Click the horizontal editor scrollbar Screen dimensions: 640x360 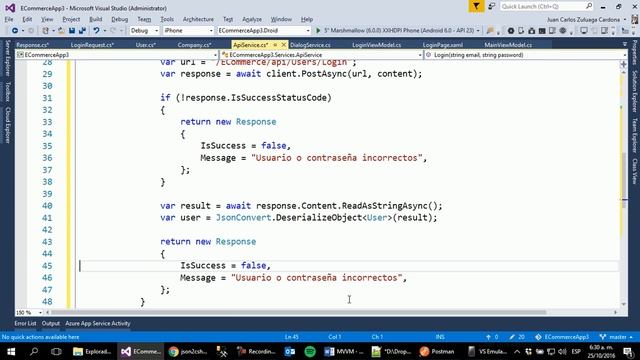point(299,312)
